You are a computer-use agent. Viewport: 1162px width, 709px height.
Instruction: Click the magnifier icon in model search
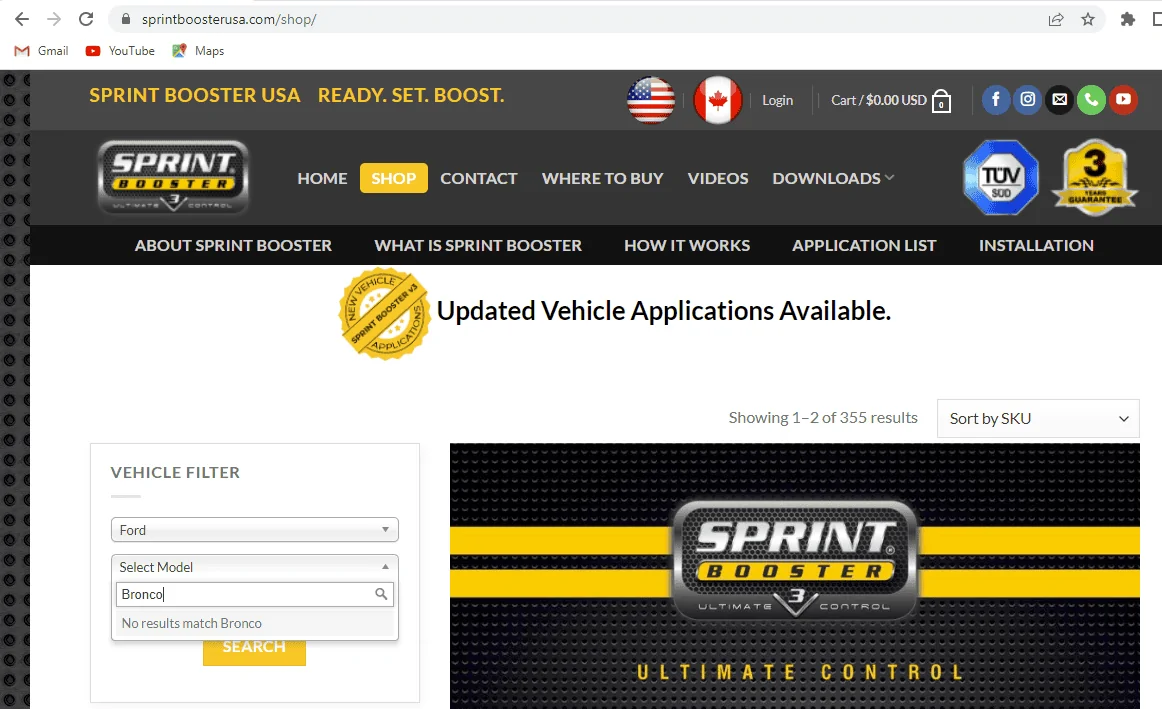pos(381,594)
